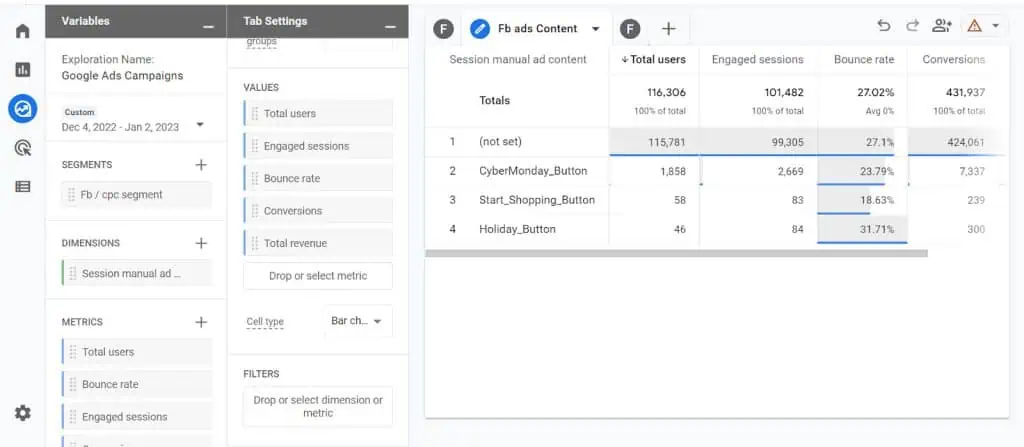
Task: Go to the Home icon in sidebar
Action: pos(22,31)
